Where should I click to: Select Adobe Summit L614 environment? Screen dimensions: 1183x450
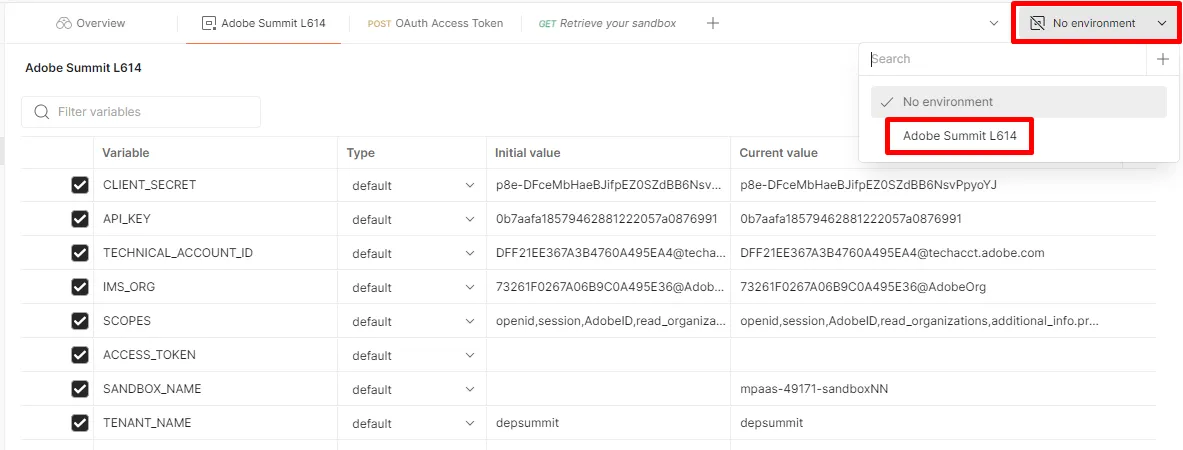coord(960,137)
